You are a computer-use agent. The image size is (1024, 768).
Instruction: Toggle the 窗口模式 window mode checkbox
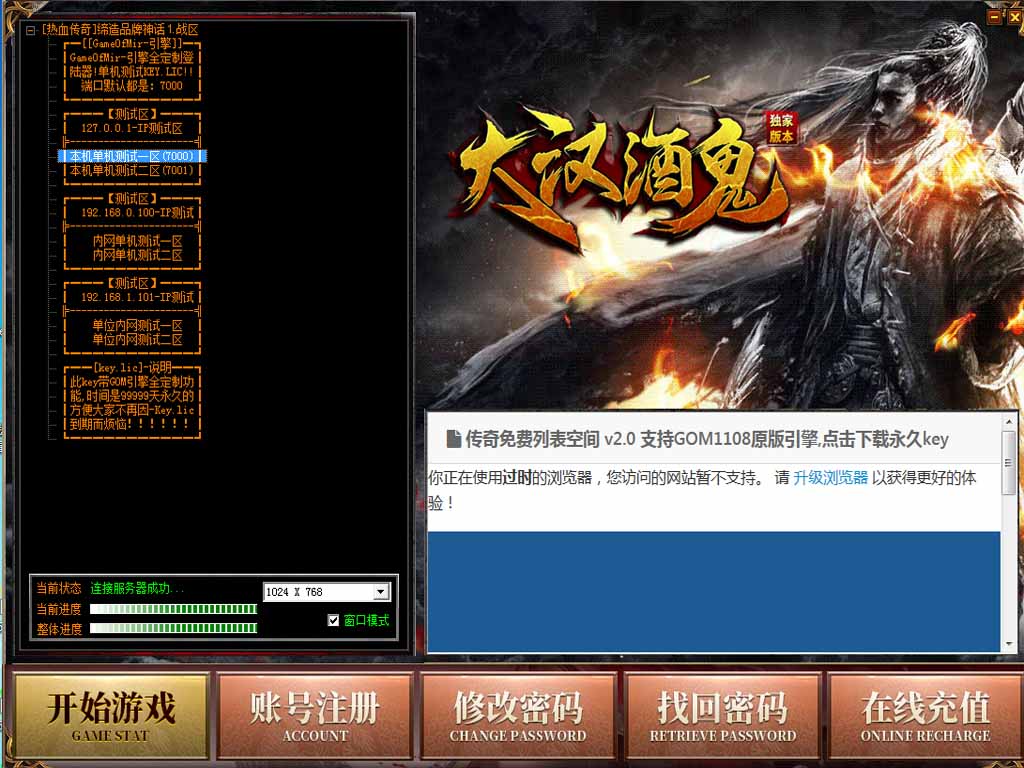tap(334, 620)
